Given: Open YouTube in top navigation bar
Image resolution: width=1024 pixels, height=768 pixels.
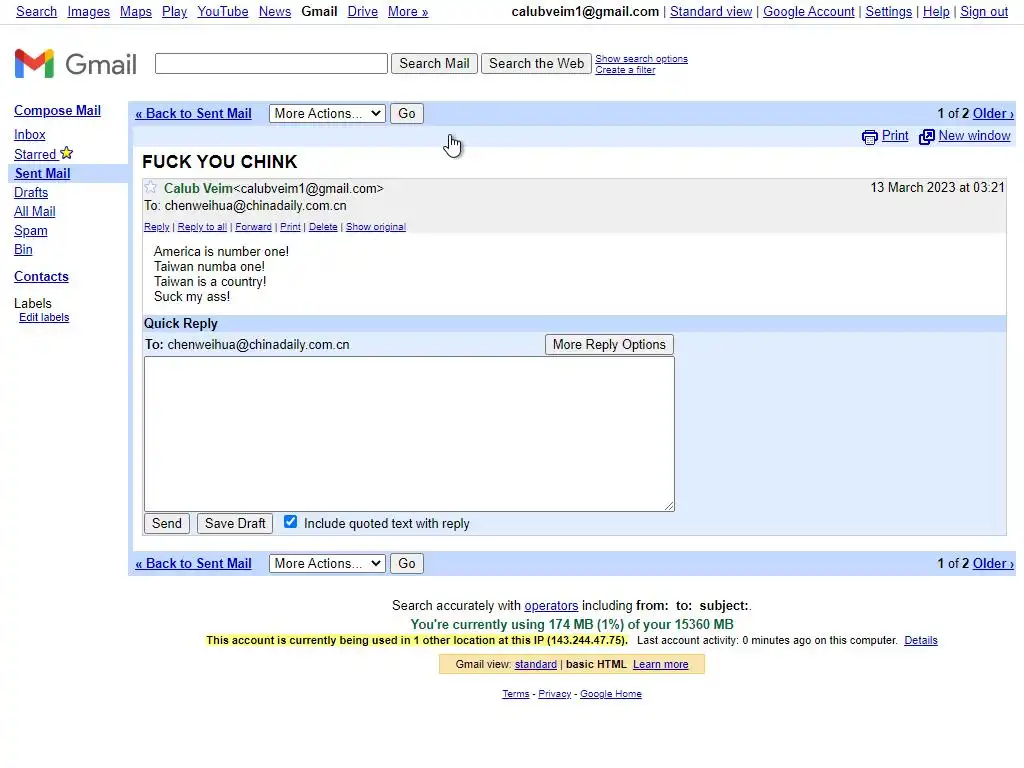Looking at the screenshot, I should click(223, 12).
